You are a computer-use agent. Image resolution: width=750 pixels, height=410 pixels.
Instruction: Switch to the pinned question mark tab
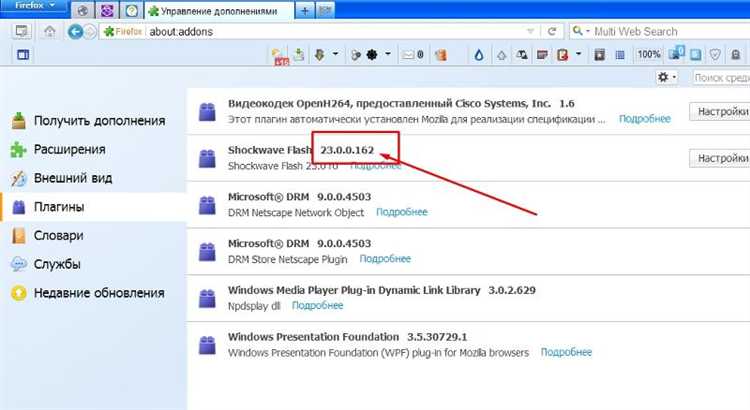[x=132, y=11]
